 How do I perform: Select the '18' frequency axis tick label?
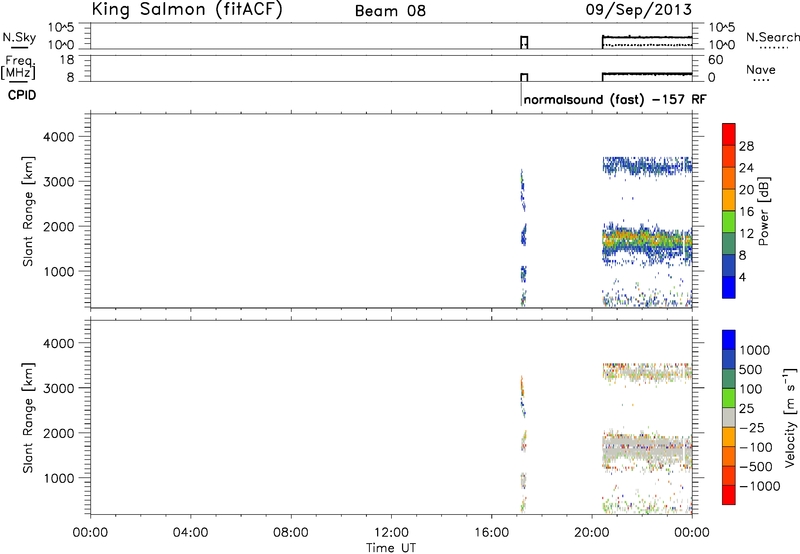[67, 60]
